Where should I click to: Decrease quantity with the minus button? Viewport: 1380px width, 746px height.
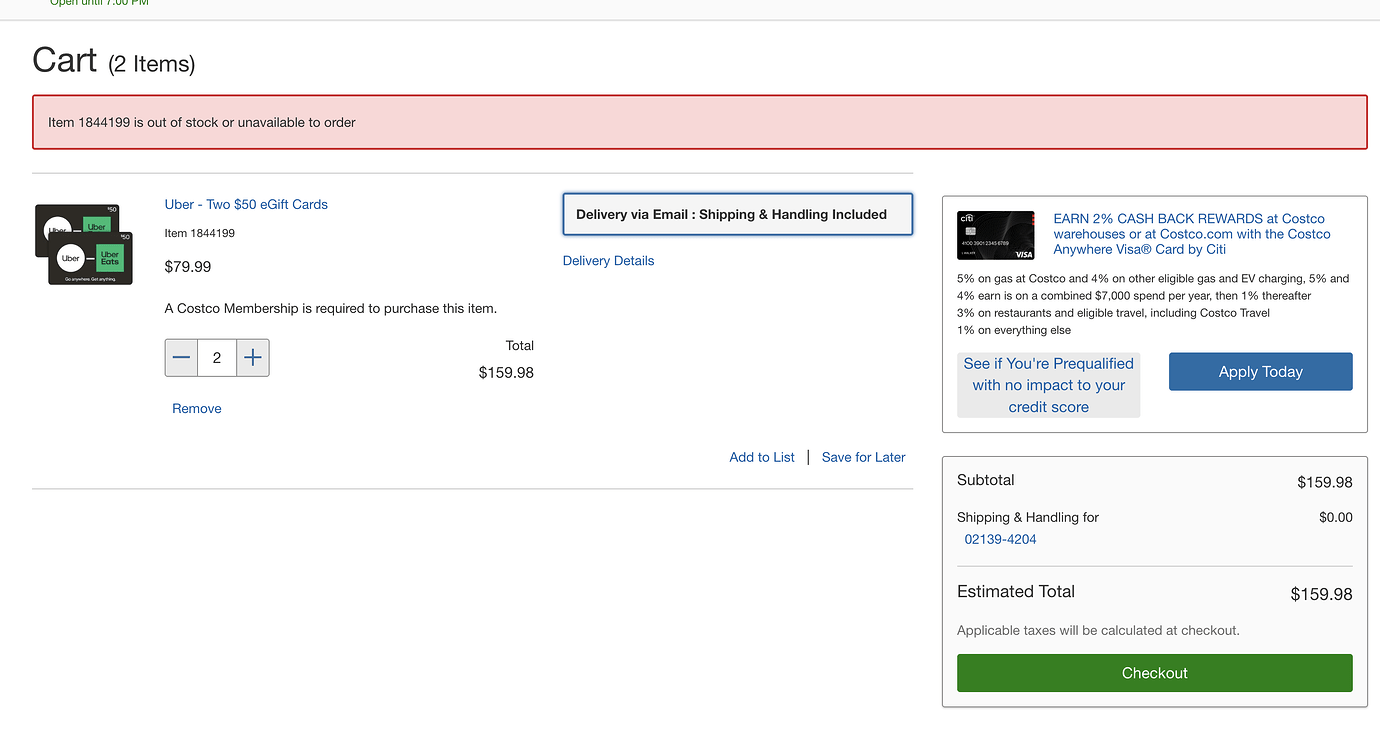181,358
